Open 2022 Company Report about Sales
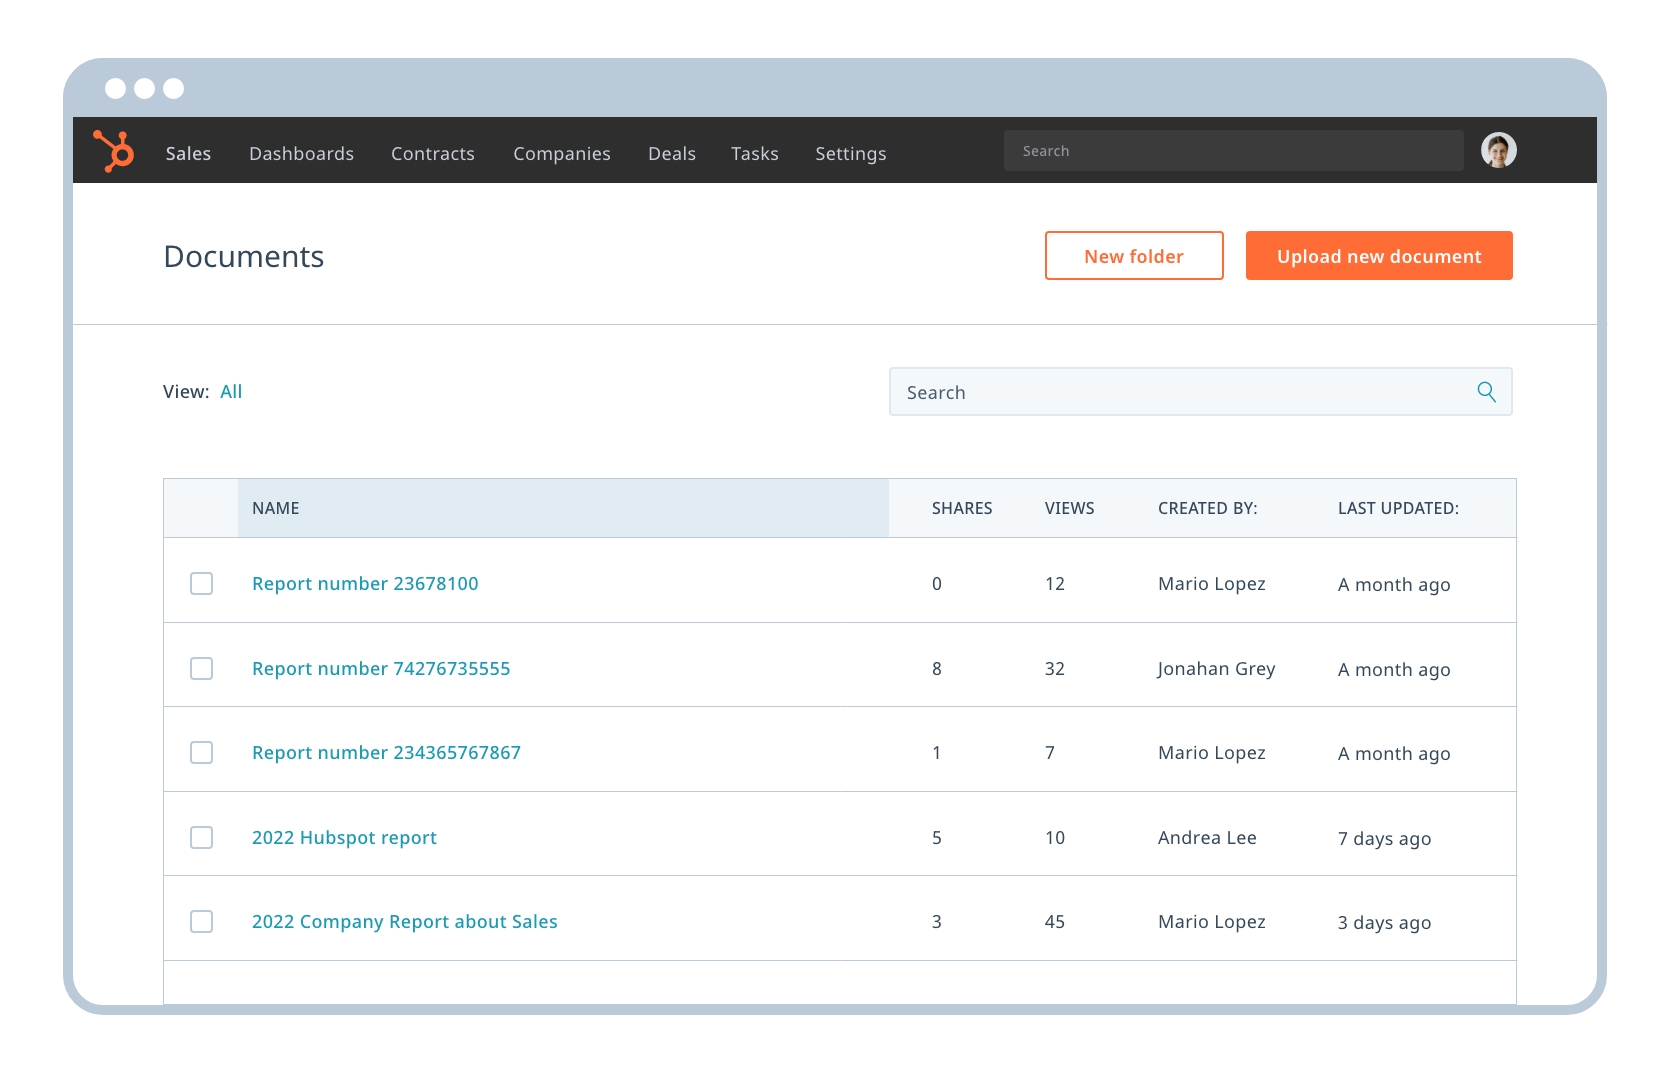 tap(405, 922)
